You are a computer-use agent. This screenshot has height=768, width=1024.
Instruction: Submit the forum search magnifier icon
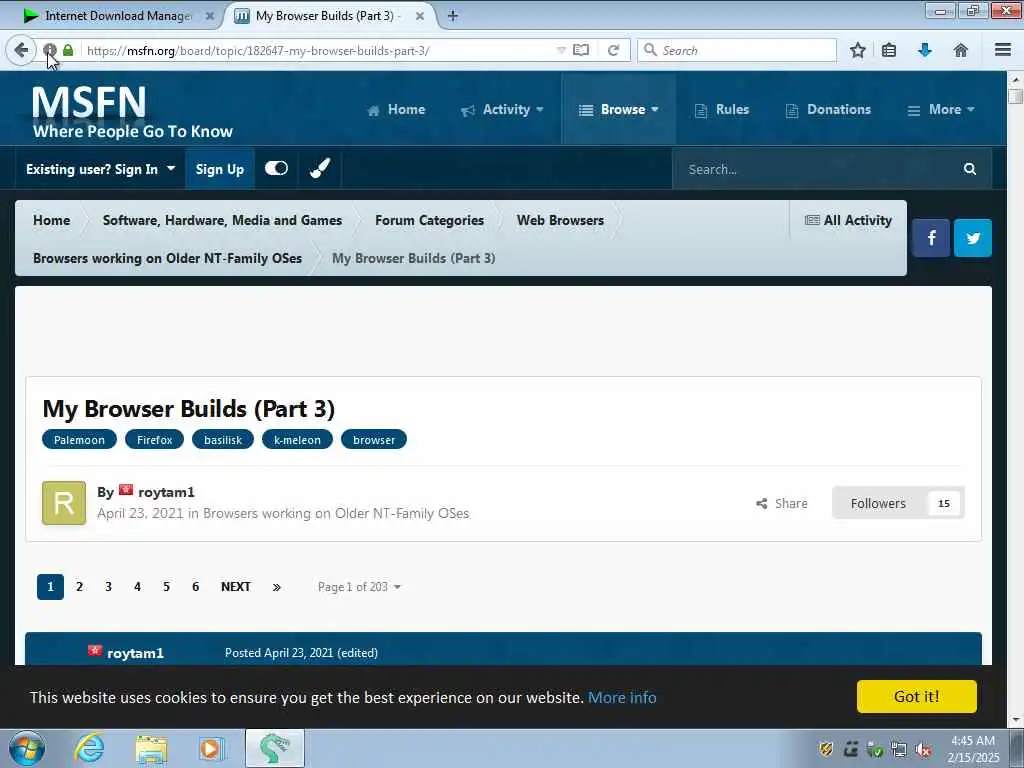coord(970,169)
